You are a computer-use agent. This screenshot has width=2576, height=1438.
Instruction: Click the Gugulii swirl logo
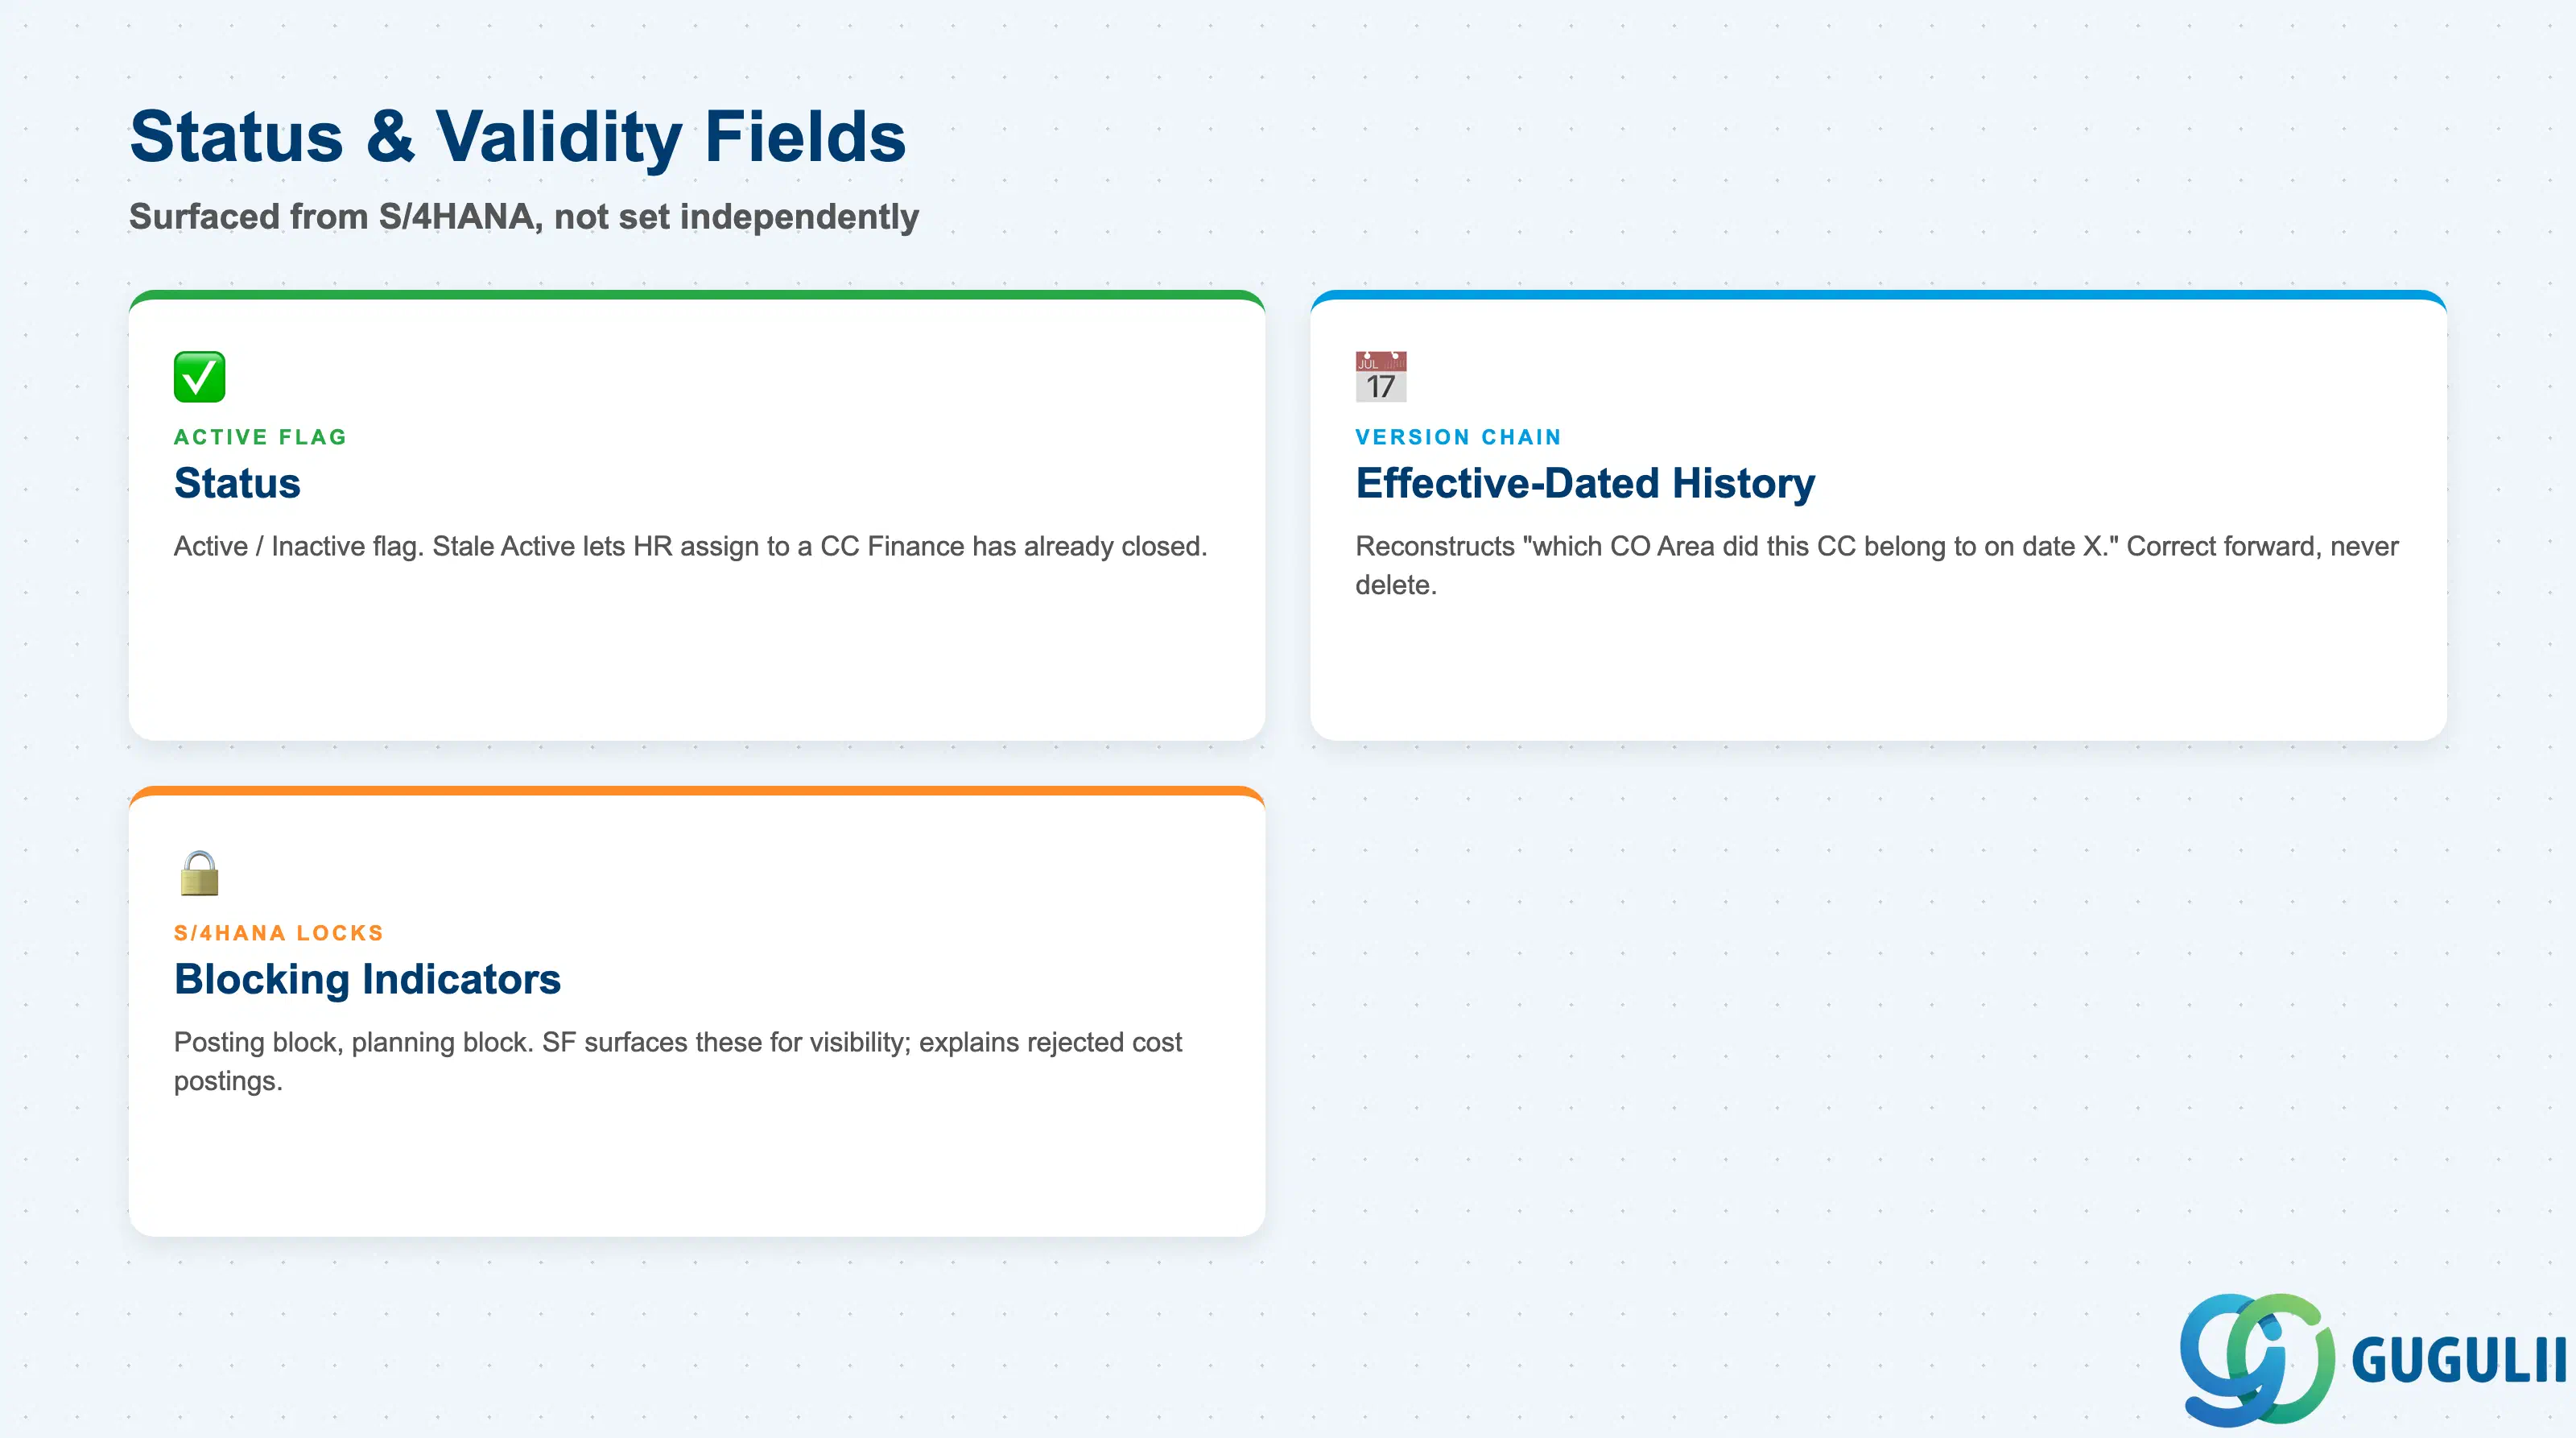2257,1359
